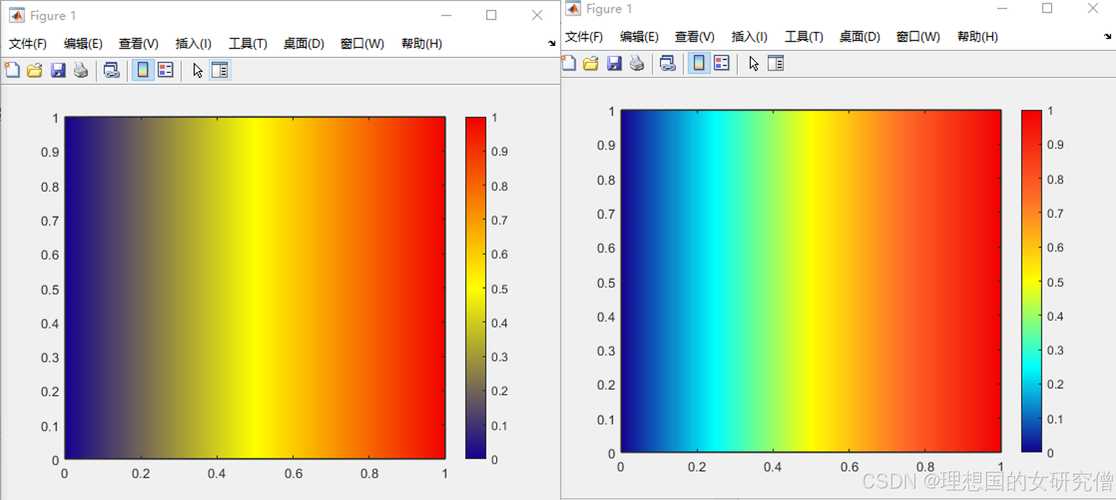Open 插入(I) menu in right window
This screenshot has width=1116, height=500.
tap(749, 37)
